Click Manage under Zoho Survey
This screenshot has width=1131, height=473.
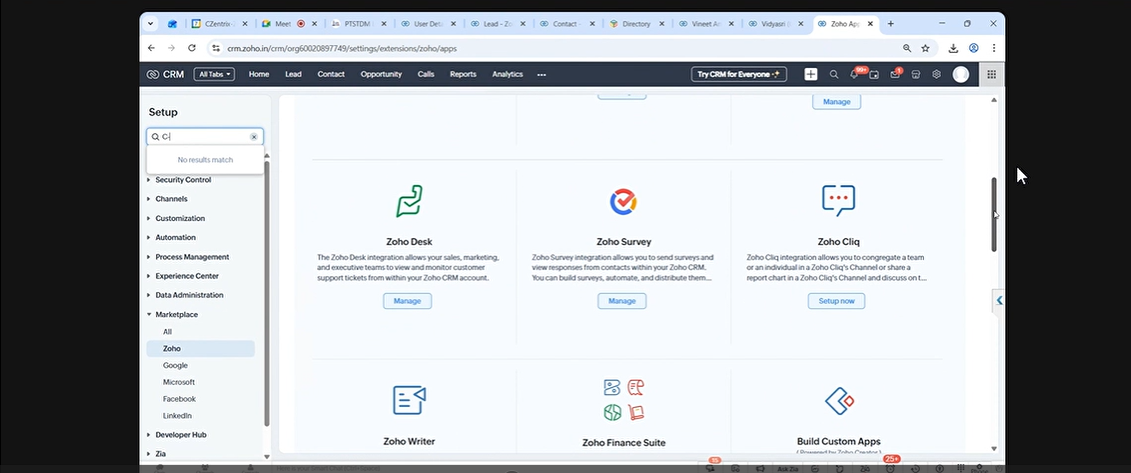tap(622, 301)
